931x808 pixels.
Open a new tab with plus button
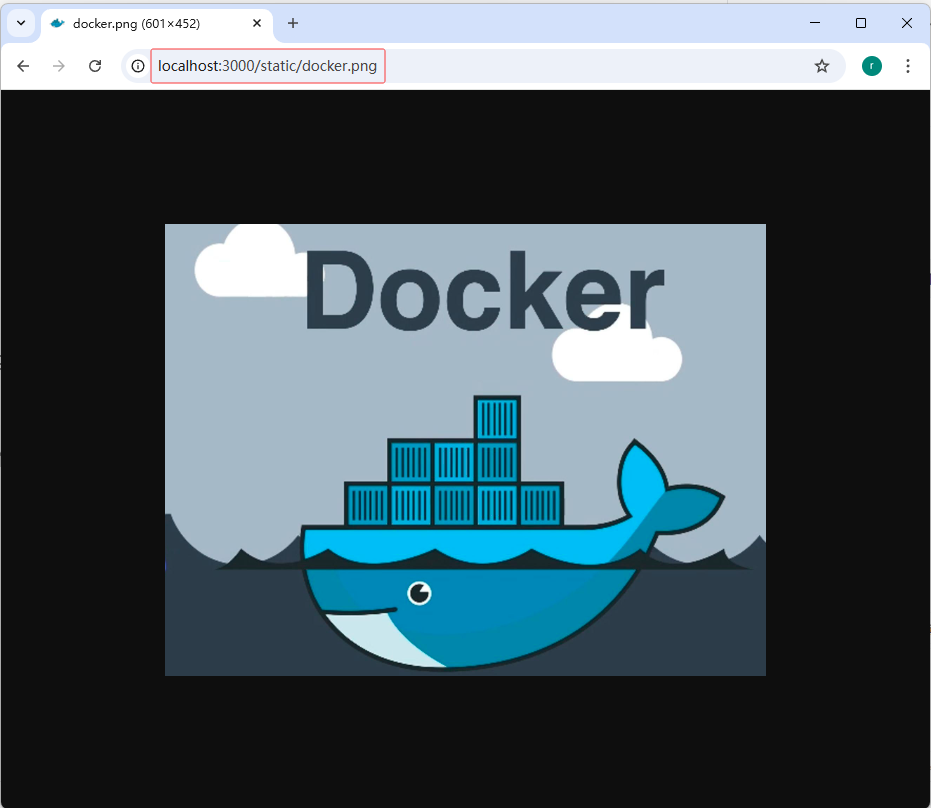(x=293, y=23)
